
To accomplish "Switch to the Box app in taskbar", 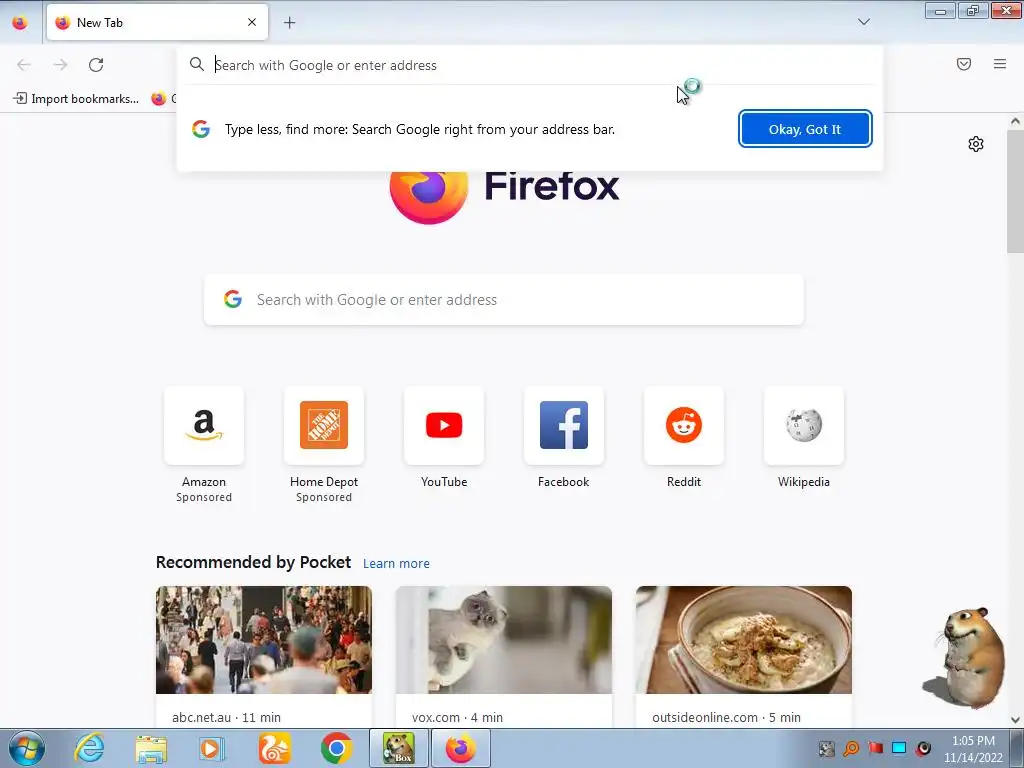I will pos(399,748).
